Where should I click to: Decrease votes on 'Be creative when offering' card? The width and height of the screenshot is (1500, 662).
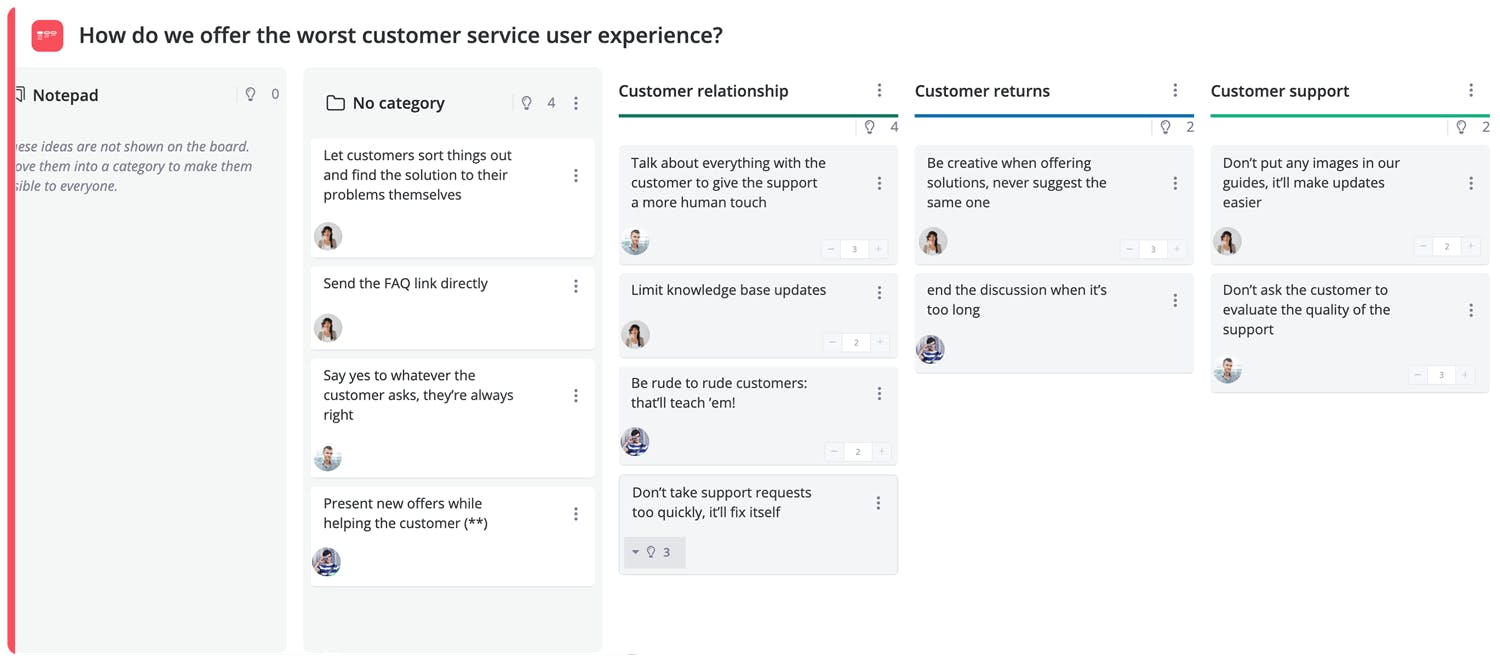tap(1129, 249)
